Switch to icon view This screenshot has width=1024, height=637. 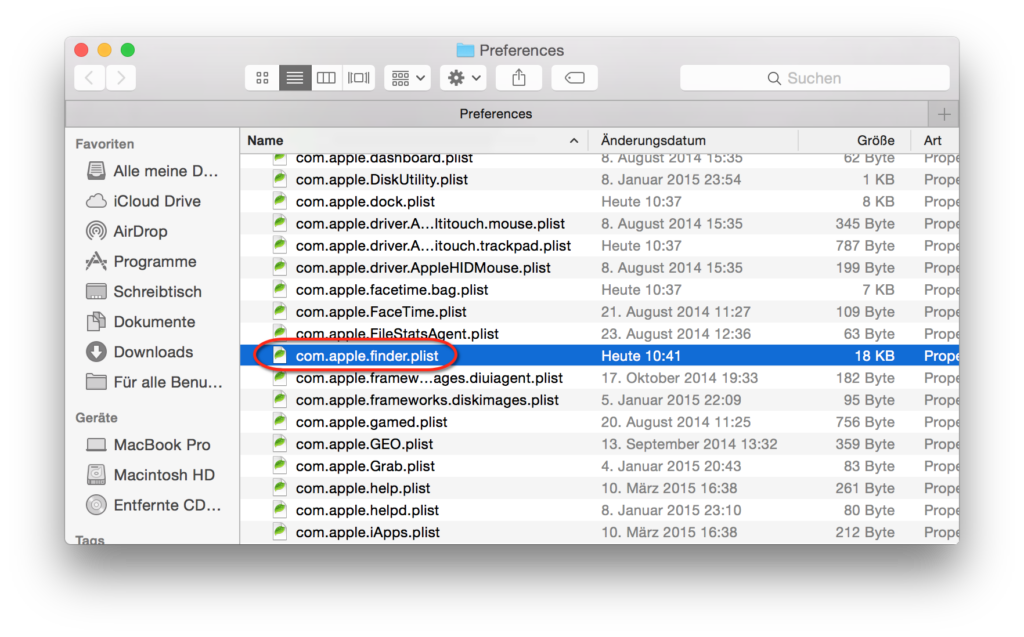click(263, 78)
